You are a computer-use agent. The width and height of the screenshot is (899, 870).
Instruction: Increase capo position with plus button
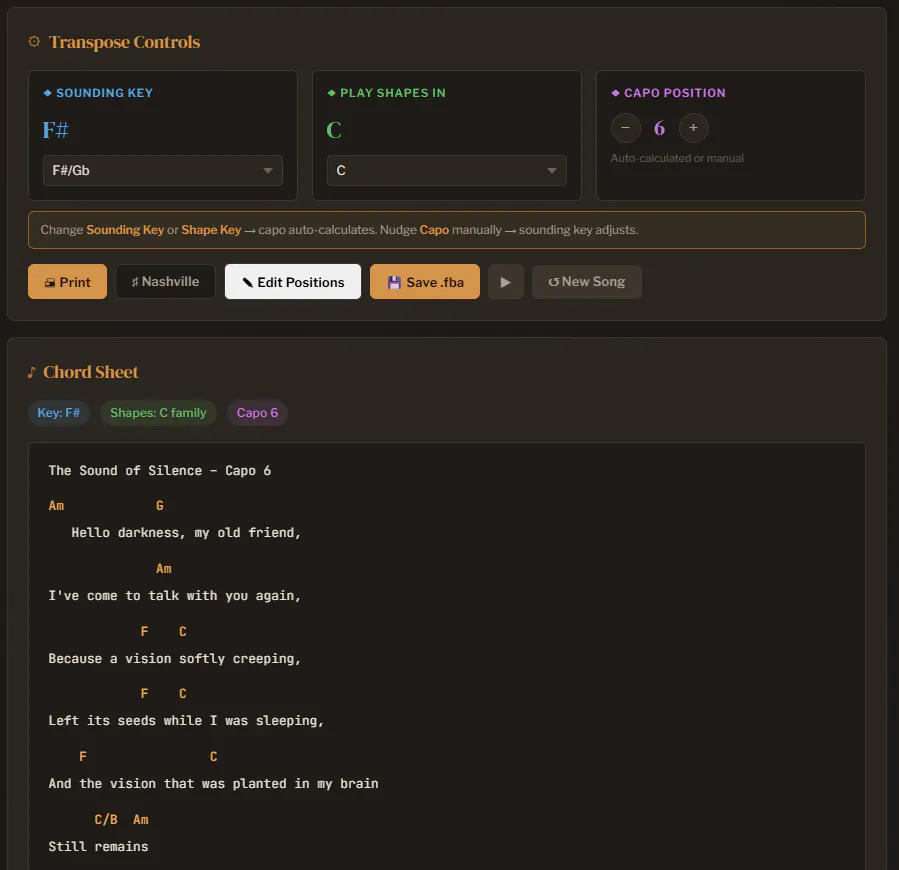coord(693,128)
